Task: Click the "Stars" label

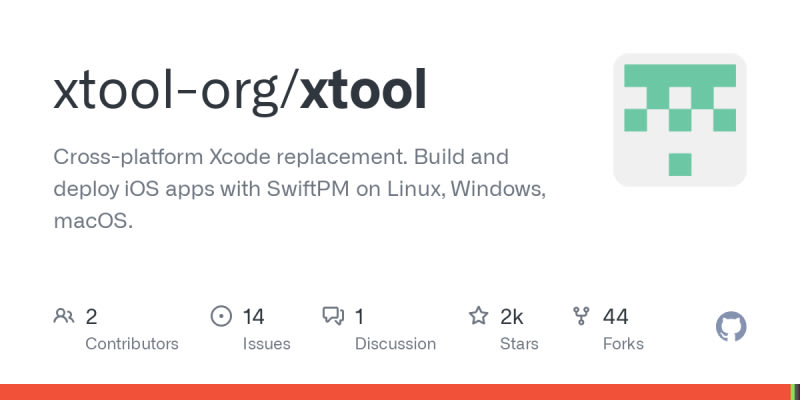Action: pyautogui.click(x=521, y=344)
